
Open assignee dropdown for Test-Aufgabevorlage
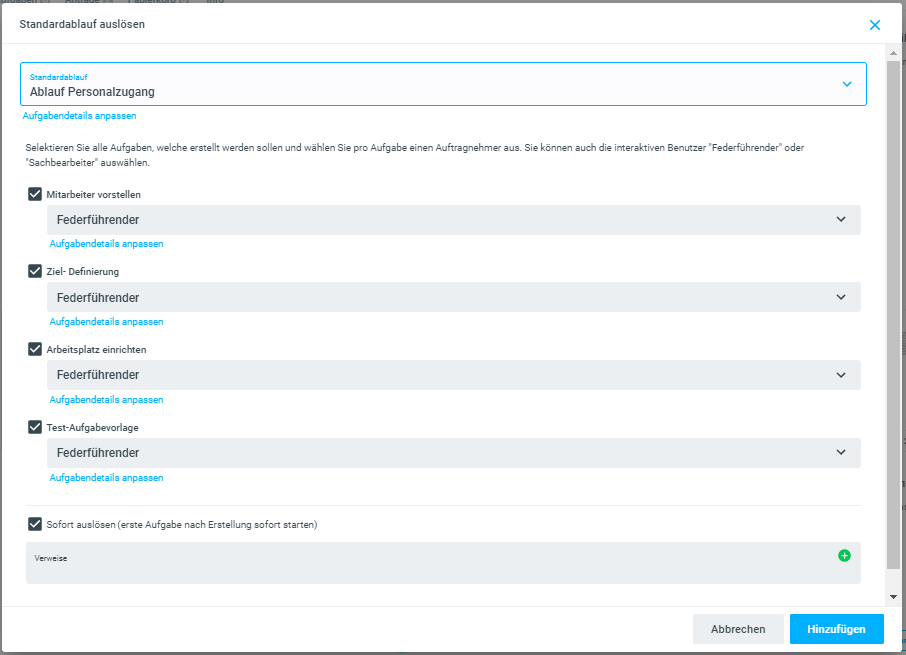click(x=453, y=453)
